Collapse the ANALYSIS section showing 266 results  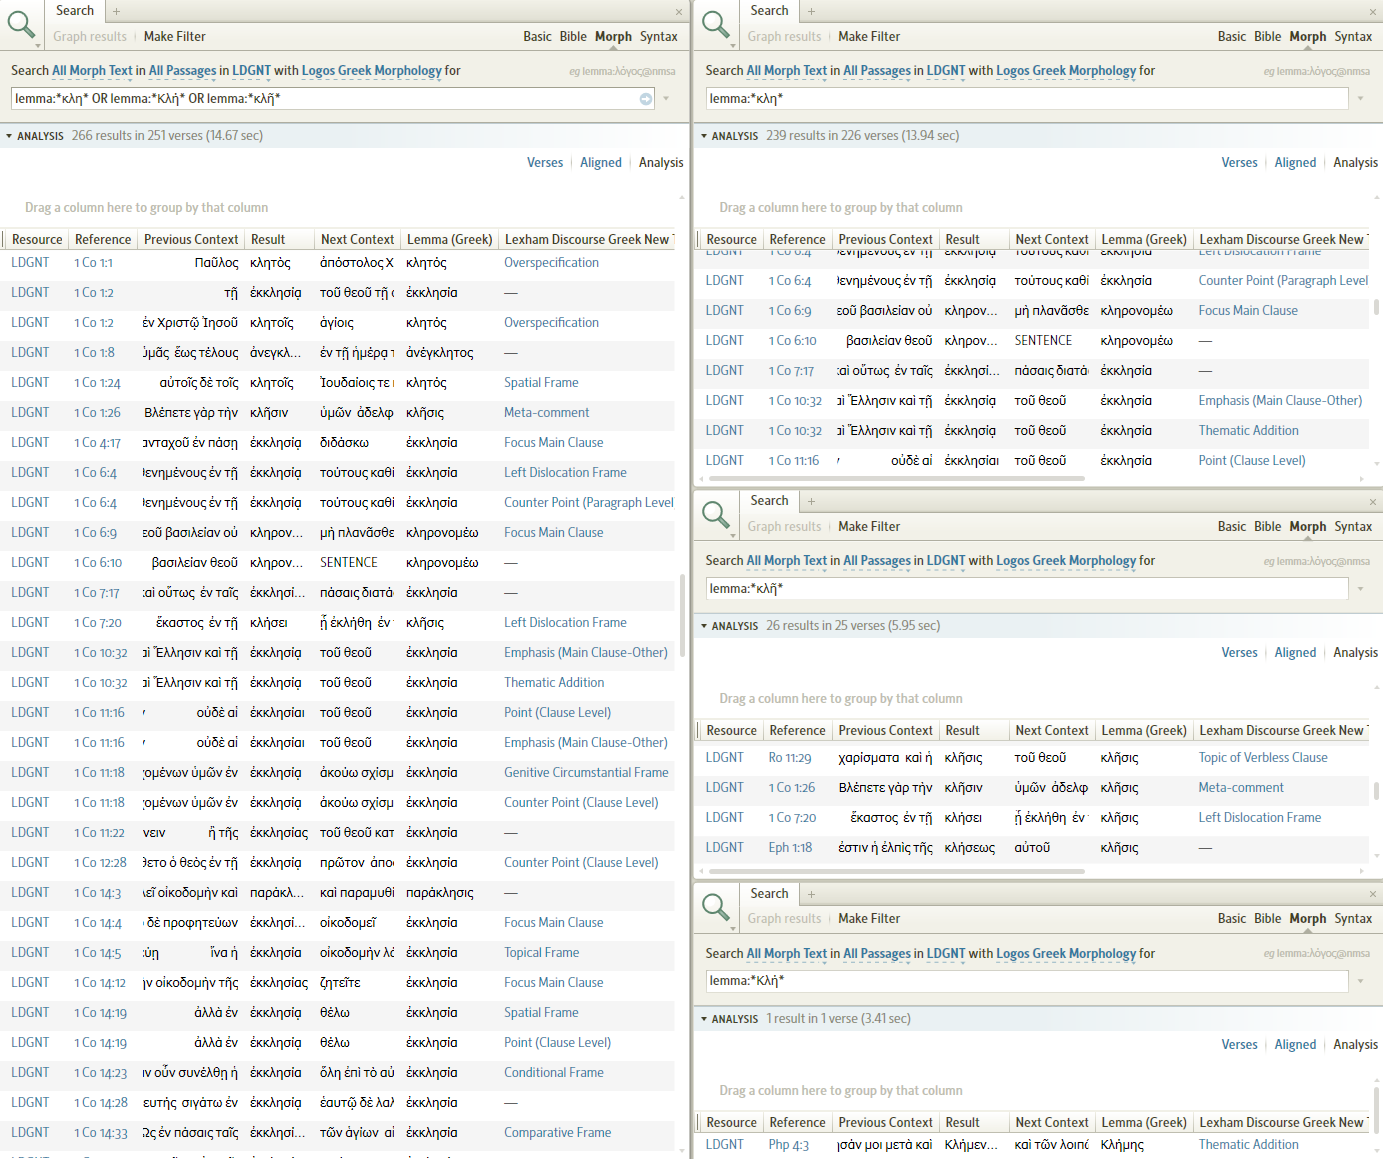9,136
